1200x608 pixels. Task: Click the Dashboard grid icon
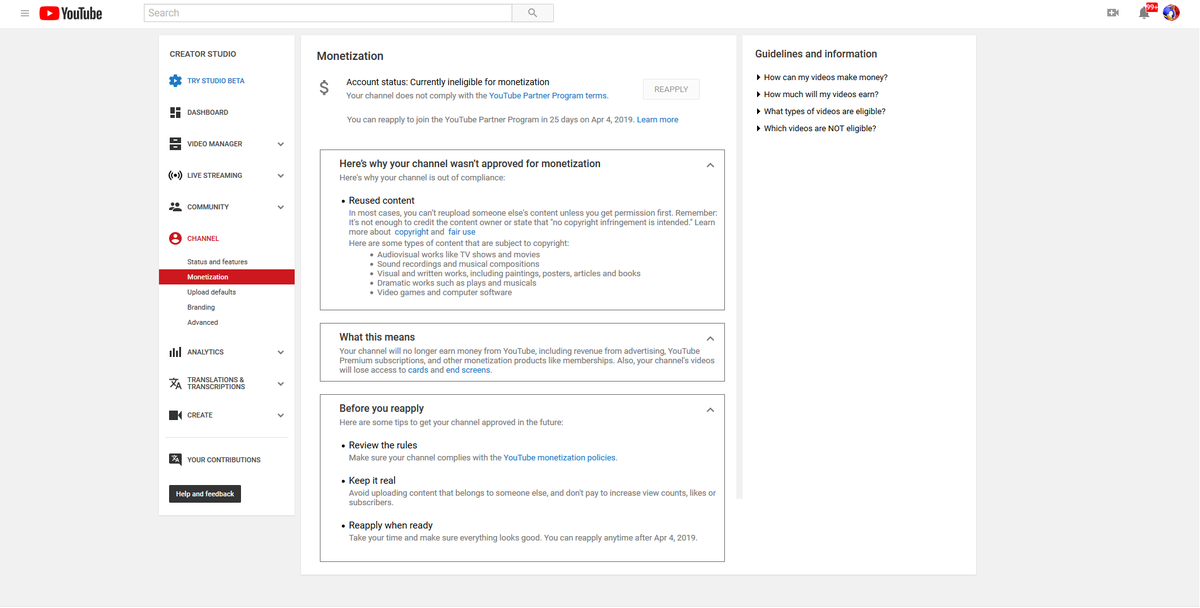175,112
